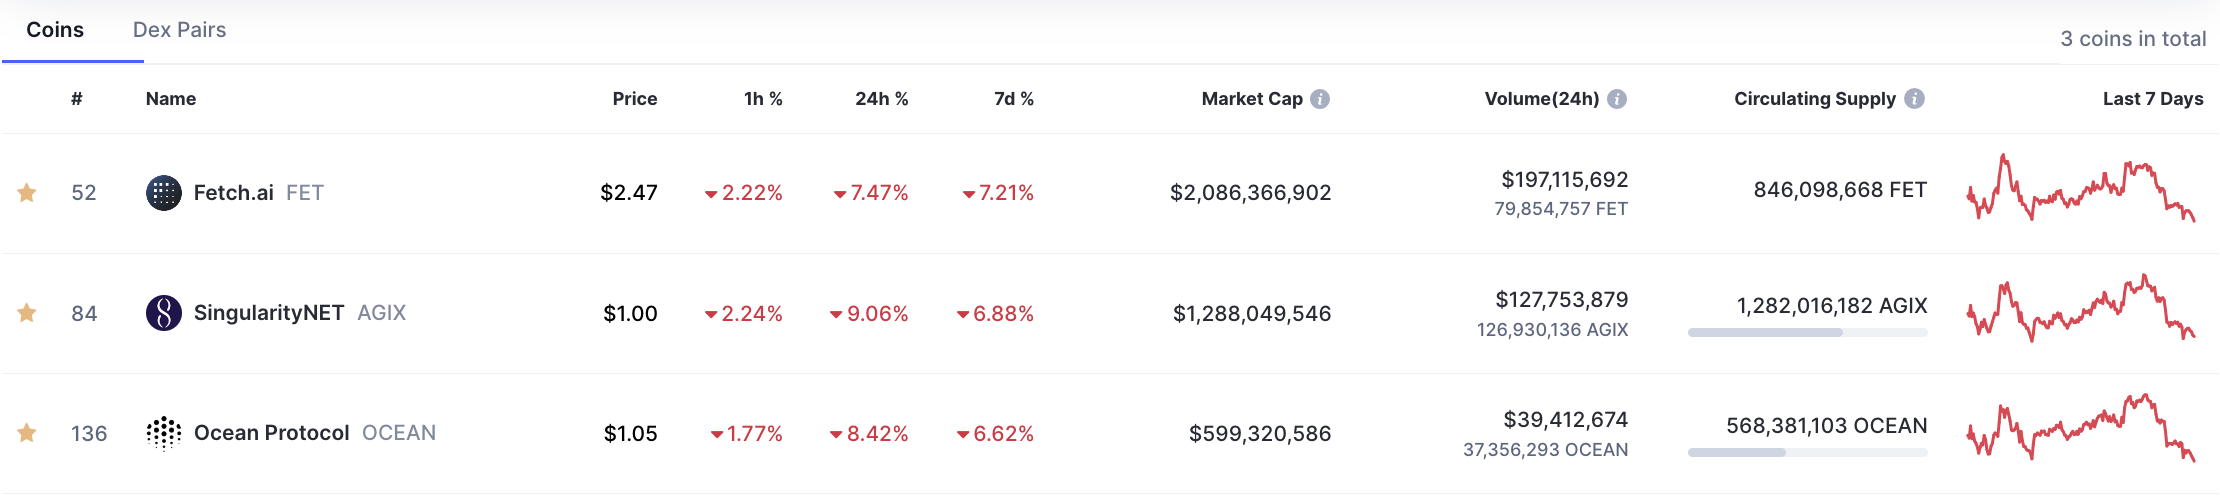Open the Fetch.ai coin logo
This screenshot has width=2220, height=498.
[x=164, y=193]
